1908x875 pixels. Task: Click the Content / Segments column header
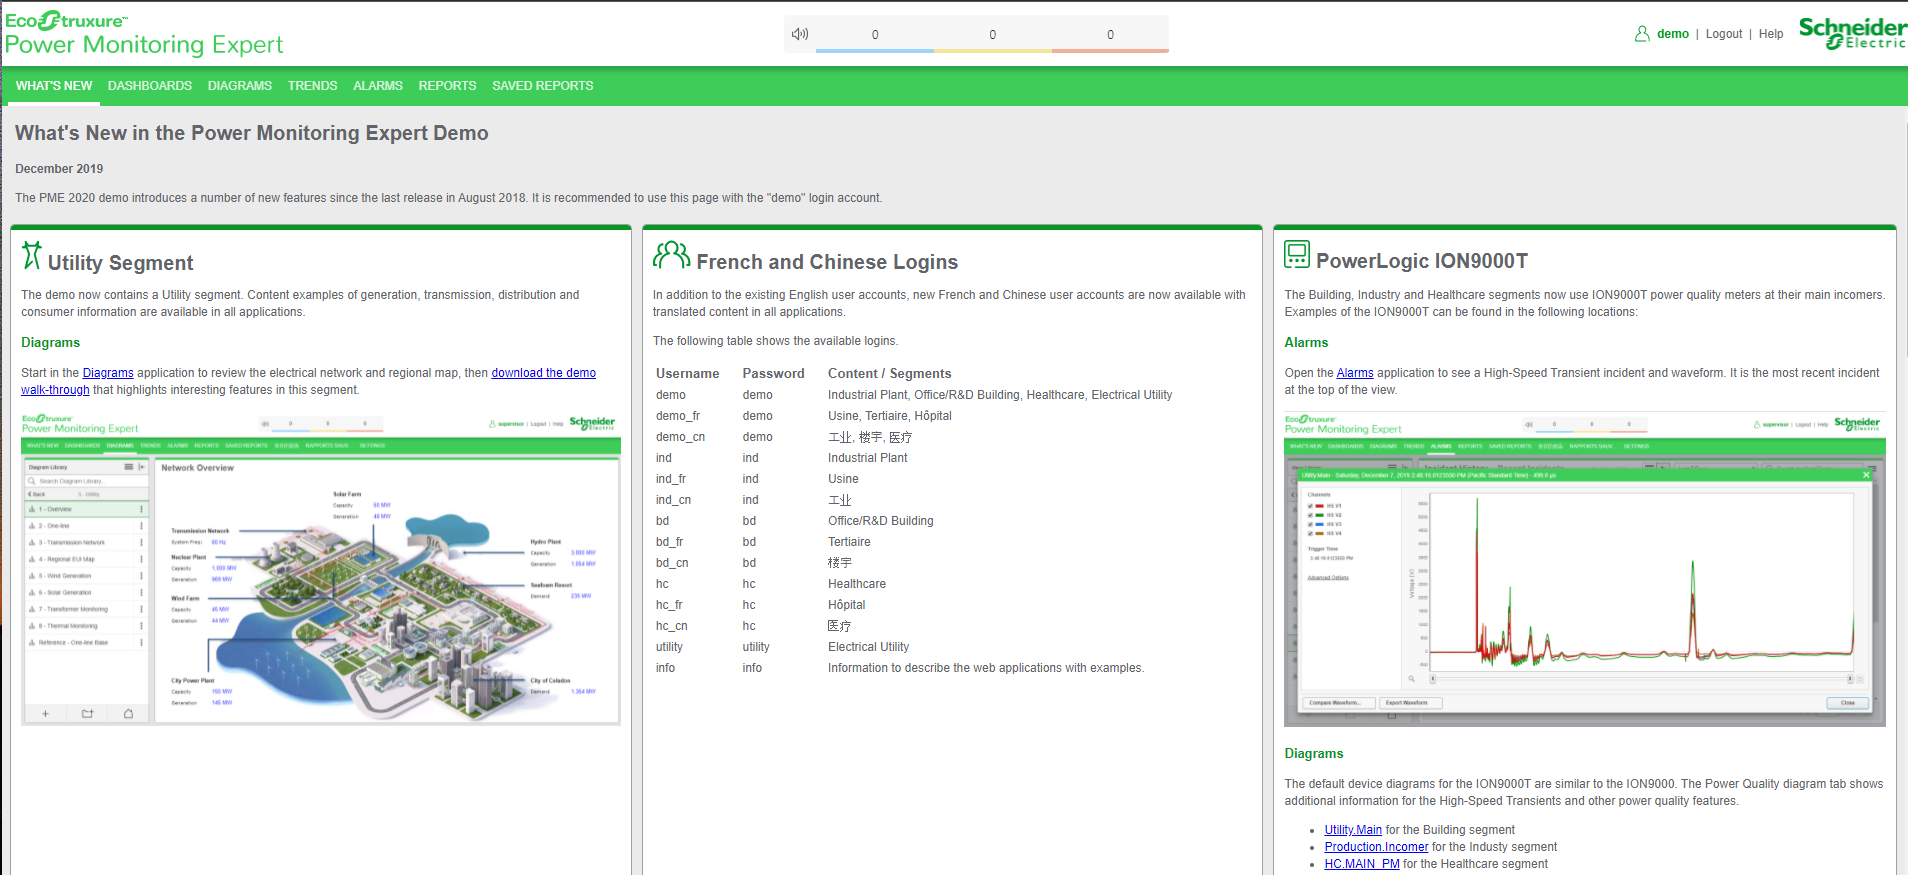[x=889, y=373]
